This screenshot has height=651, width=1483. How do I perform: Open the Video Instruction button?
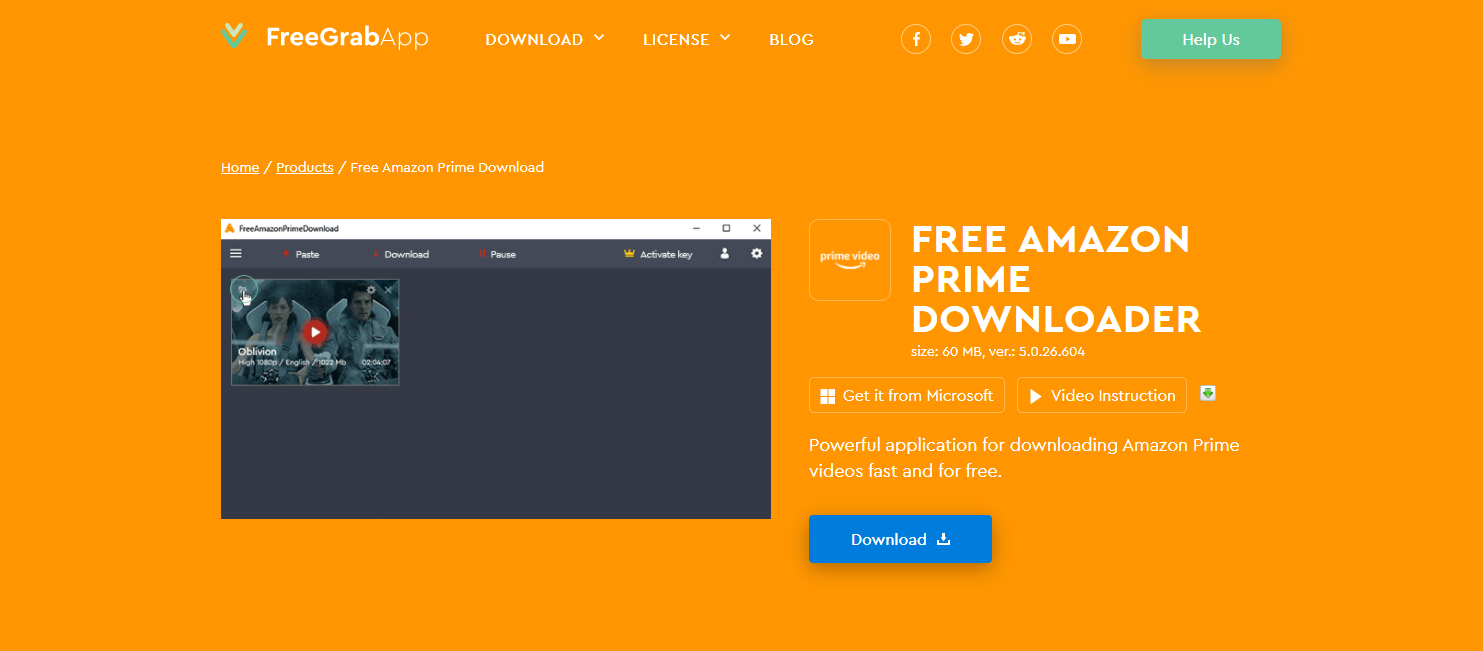tap(1102, 395)
